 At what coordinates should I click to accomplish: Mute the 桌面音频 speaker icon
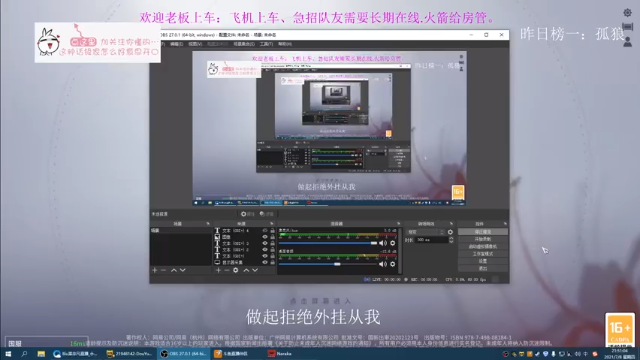(x=383, y=264)
